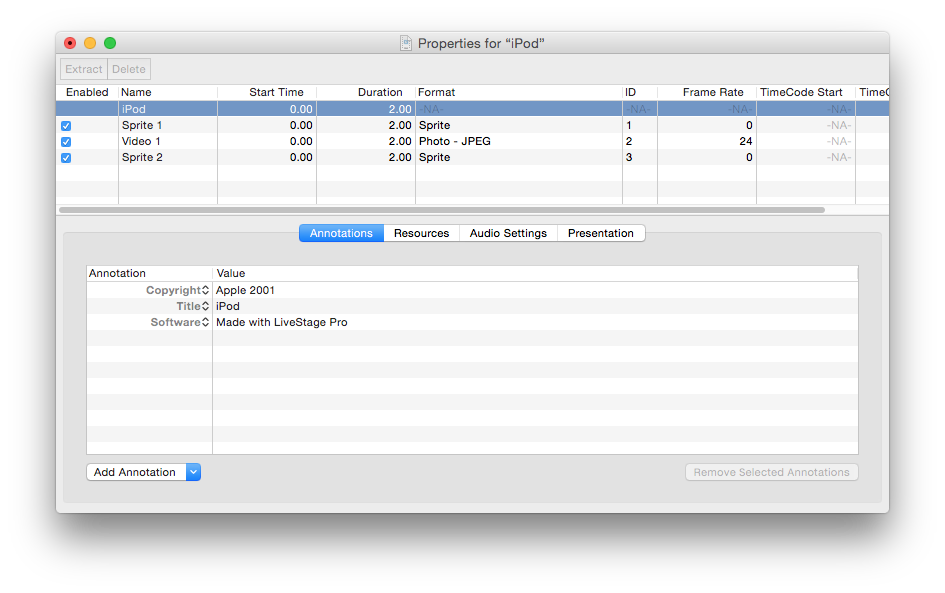Select the iPod movie row

point(472,109)
